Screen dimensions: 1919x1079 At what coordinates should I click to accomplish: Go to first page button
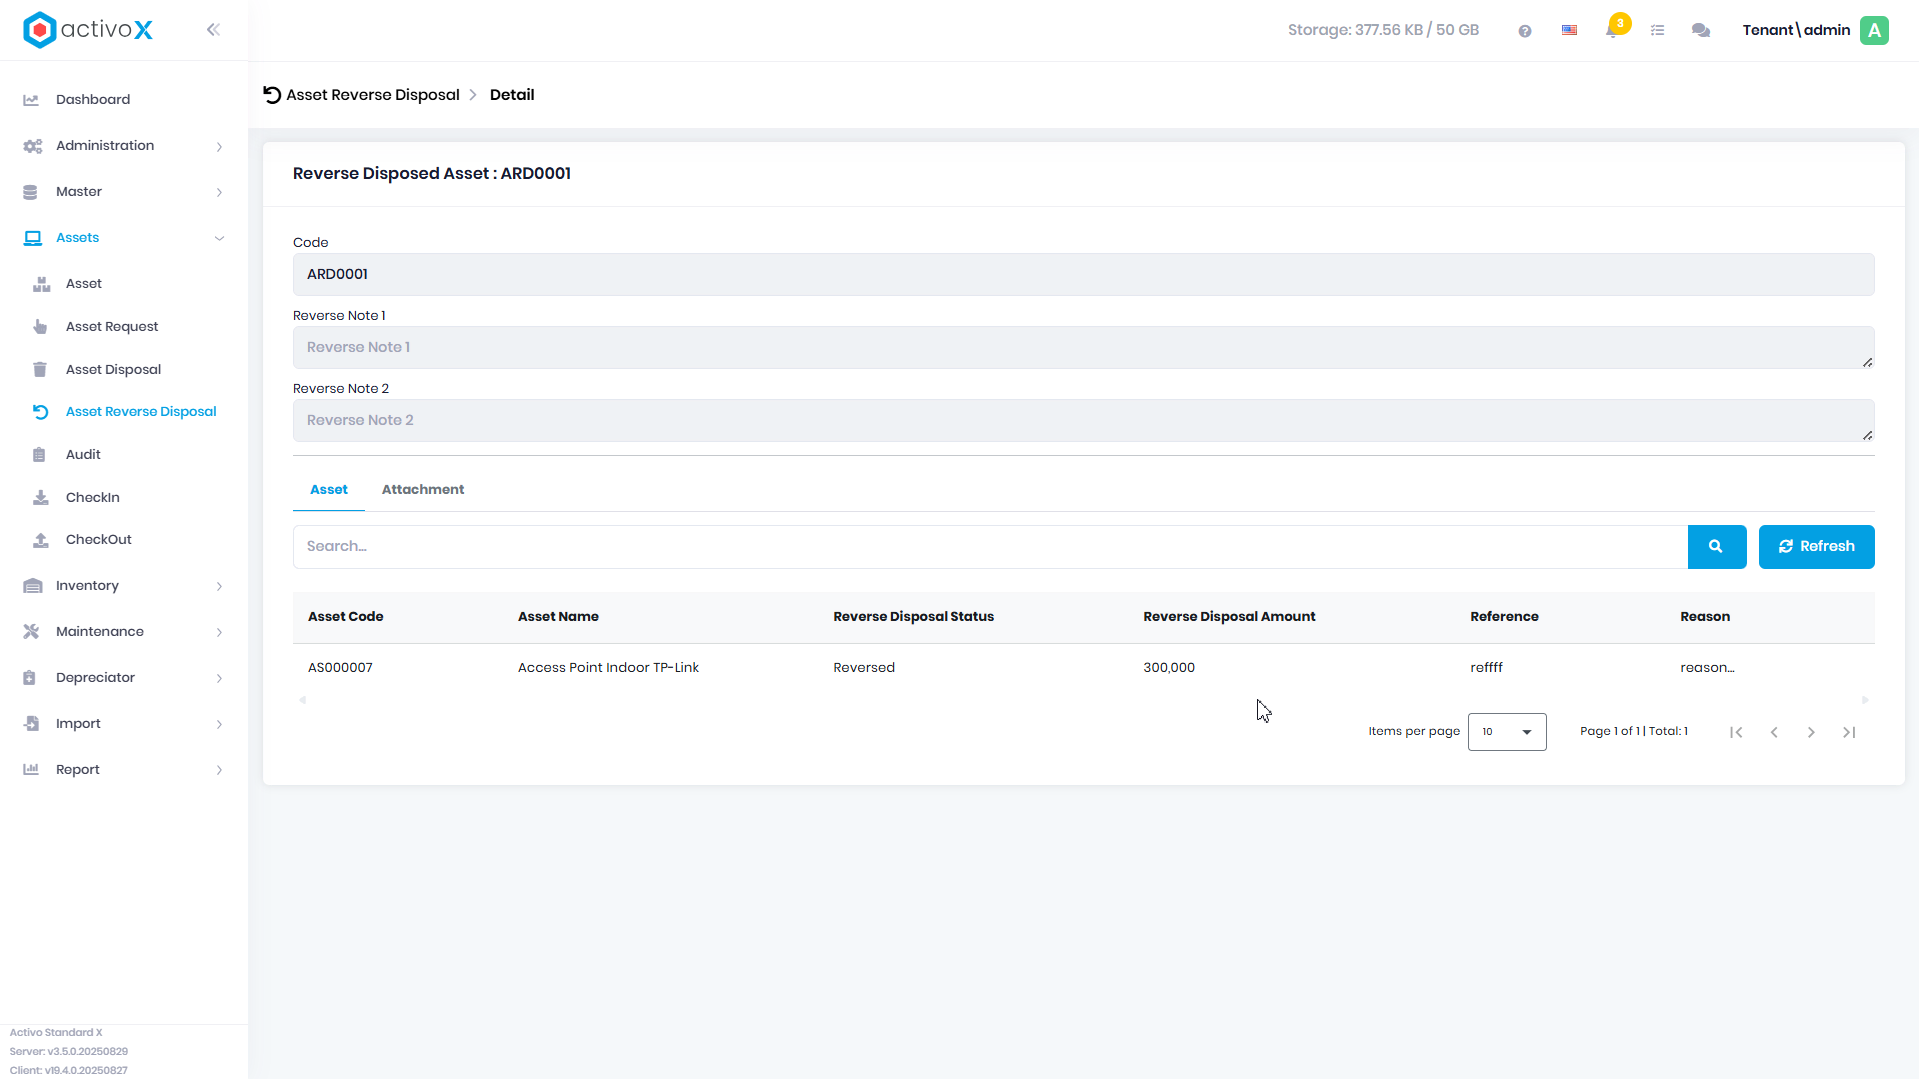coord(1736,733)
